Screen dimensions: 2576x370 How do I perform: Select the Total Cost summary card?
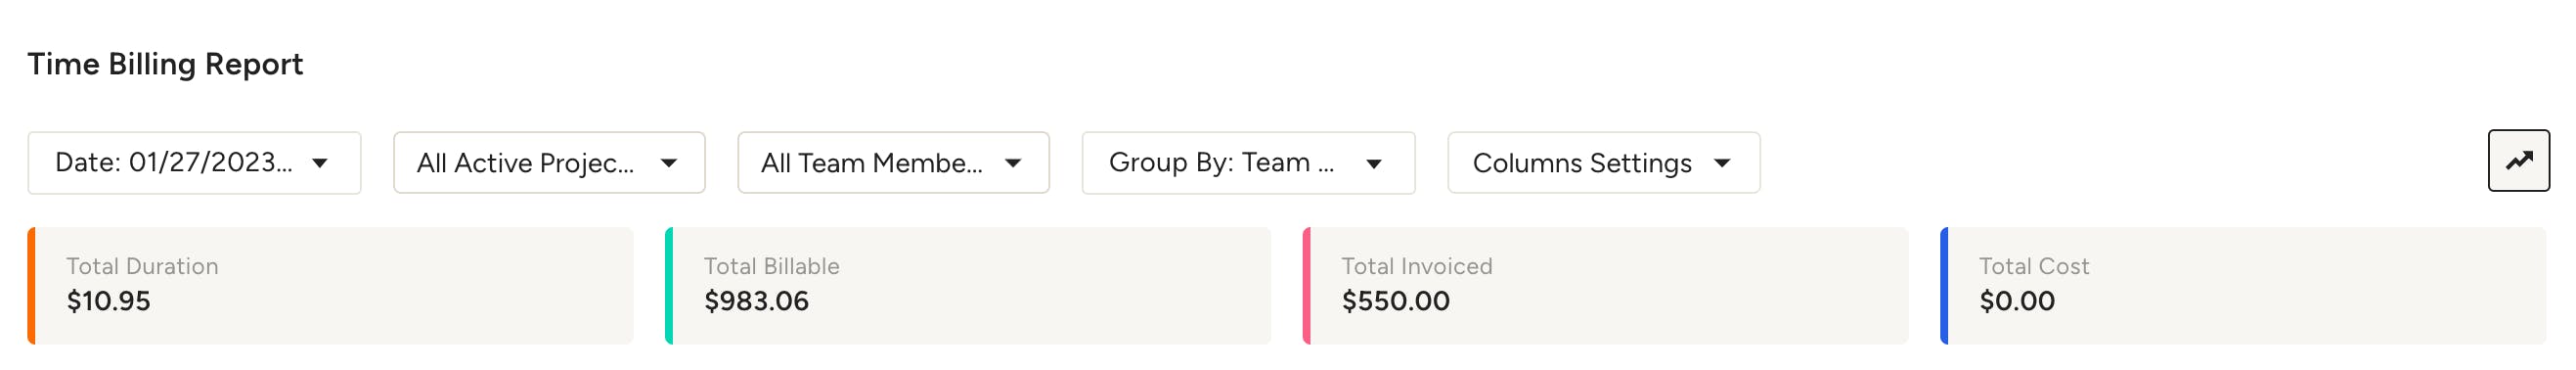2243,286
